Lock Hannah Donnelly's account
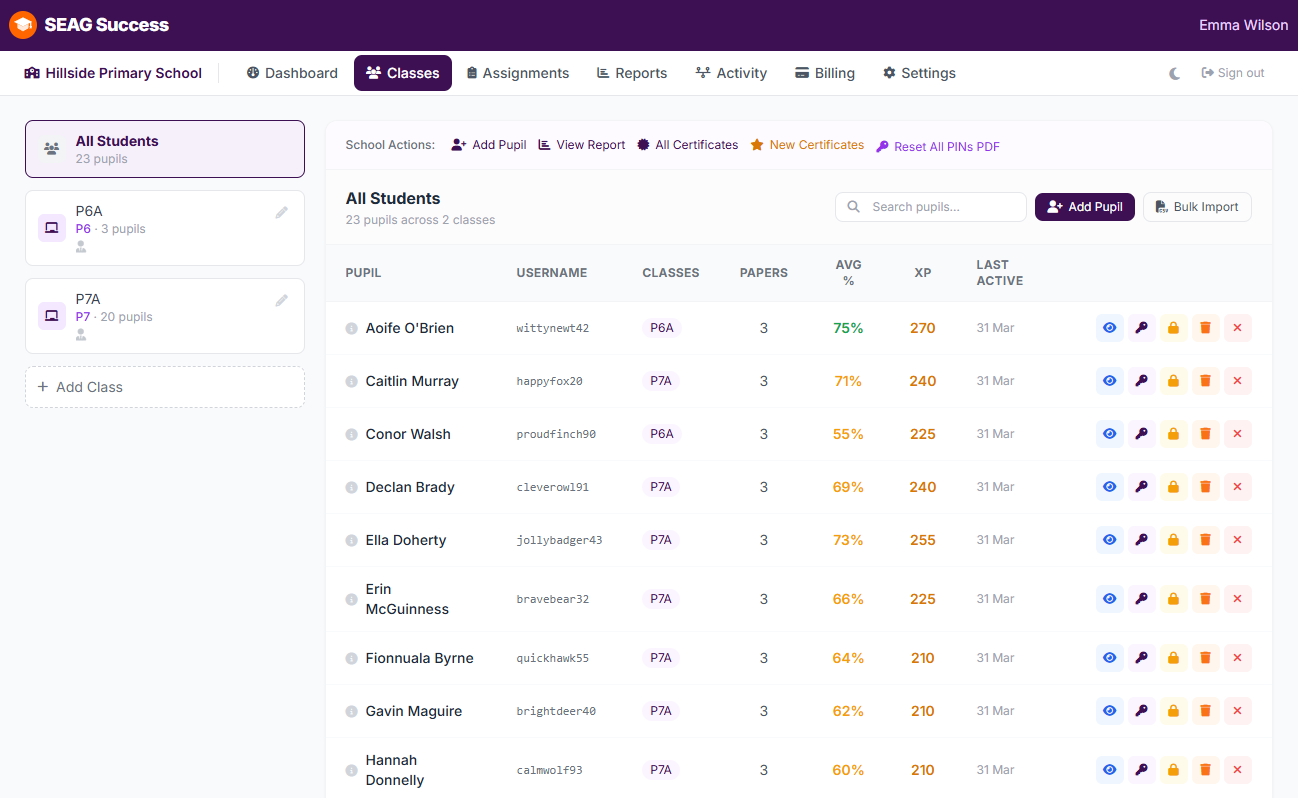The width and height of the screenshot is (1298, 798). point(1174,770)
